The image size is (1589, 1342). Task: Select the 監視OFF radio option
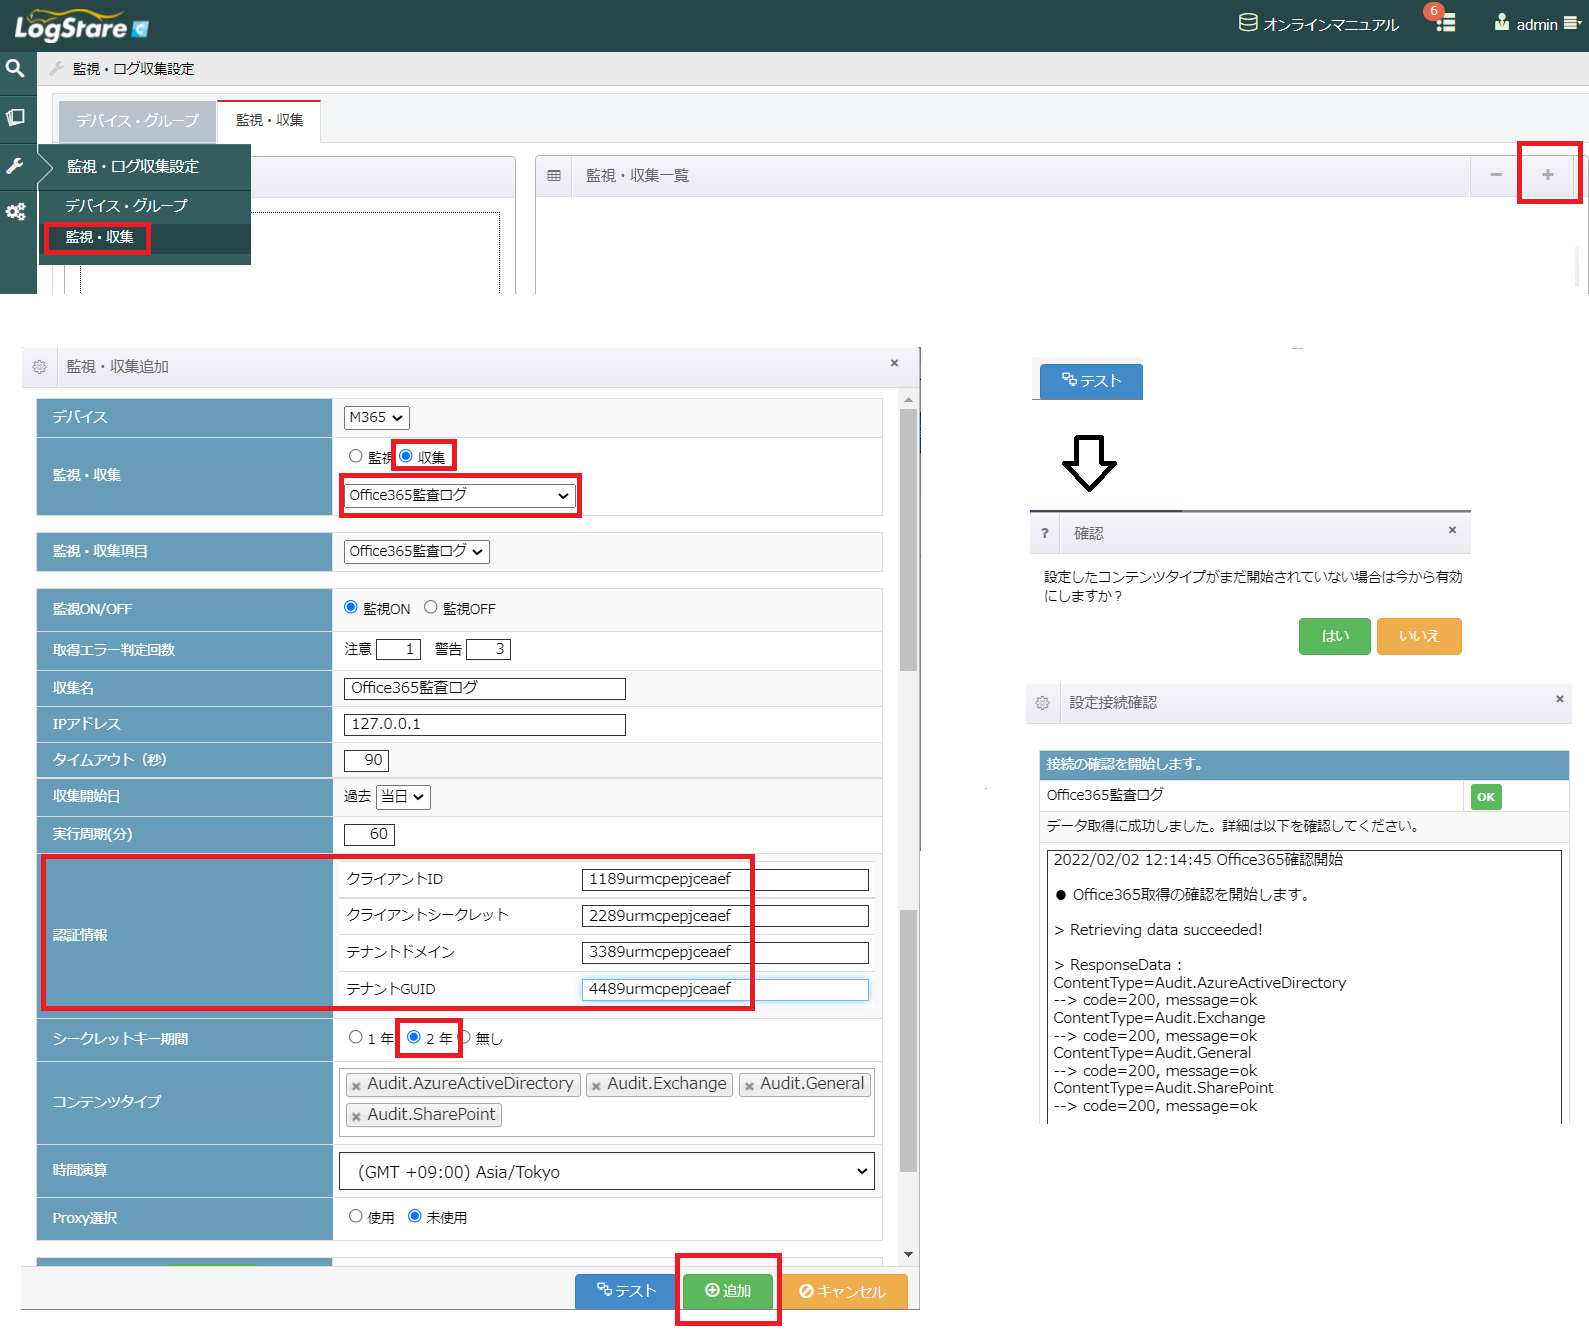pyautogui.click(x=431, y=607)
